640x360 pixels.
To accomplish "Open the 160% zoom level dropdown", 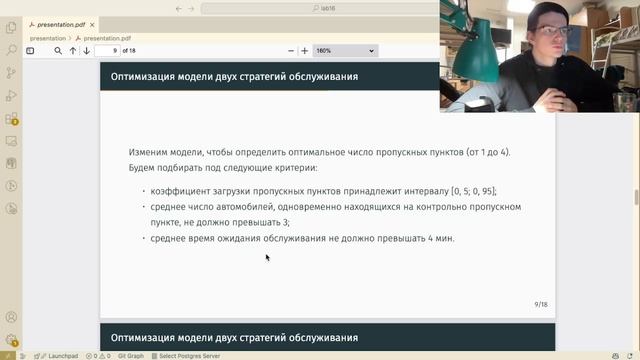I will click(x=345, y=51).
